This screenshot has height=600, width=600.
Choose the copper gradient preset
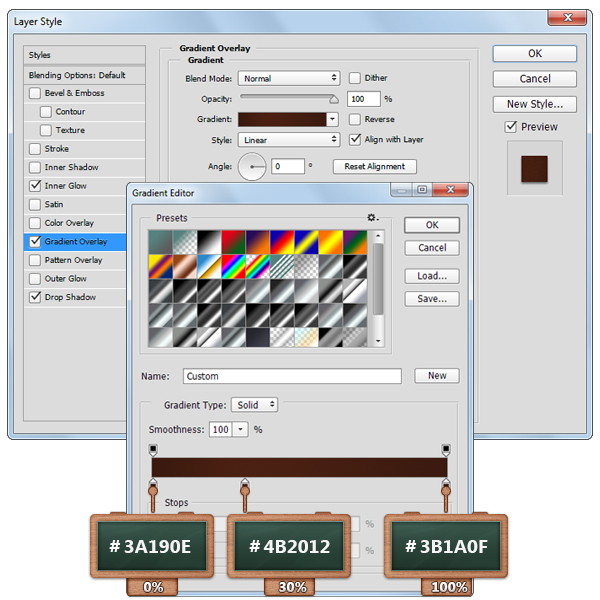[x=186, y=265]
